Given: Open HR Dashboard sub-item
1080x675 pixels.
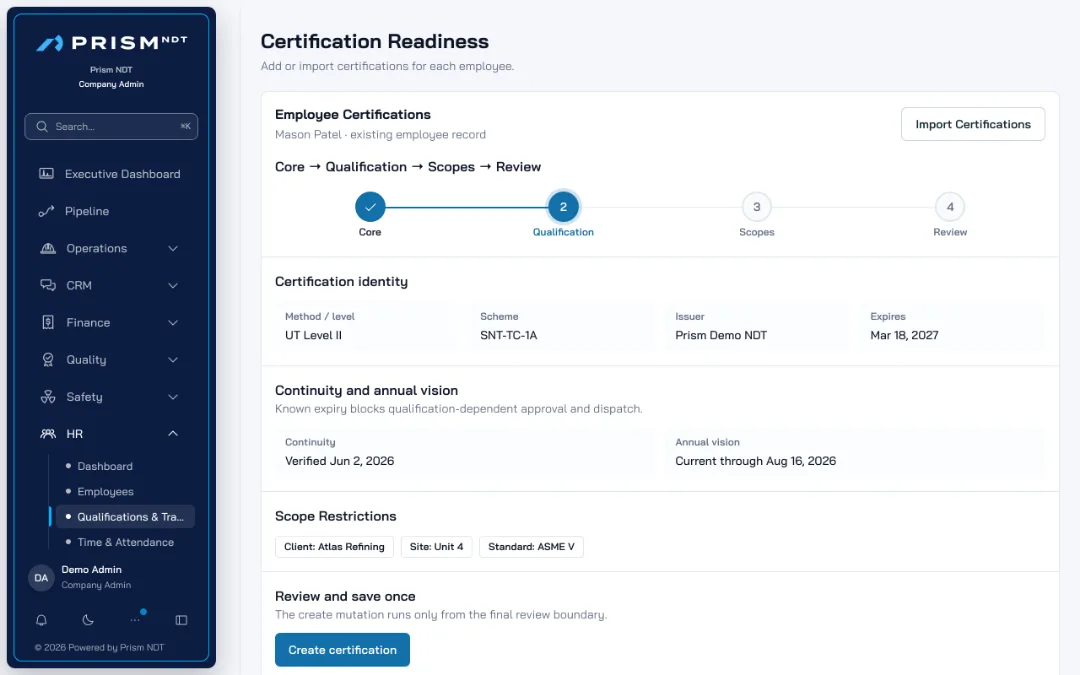Looking at the screenshot, I should tap(105, 466).
